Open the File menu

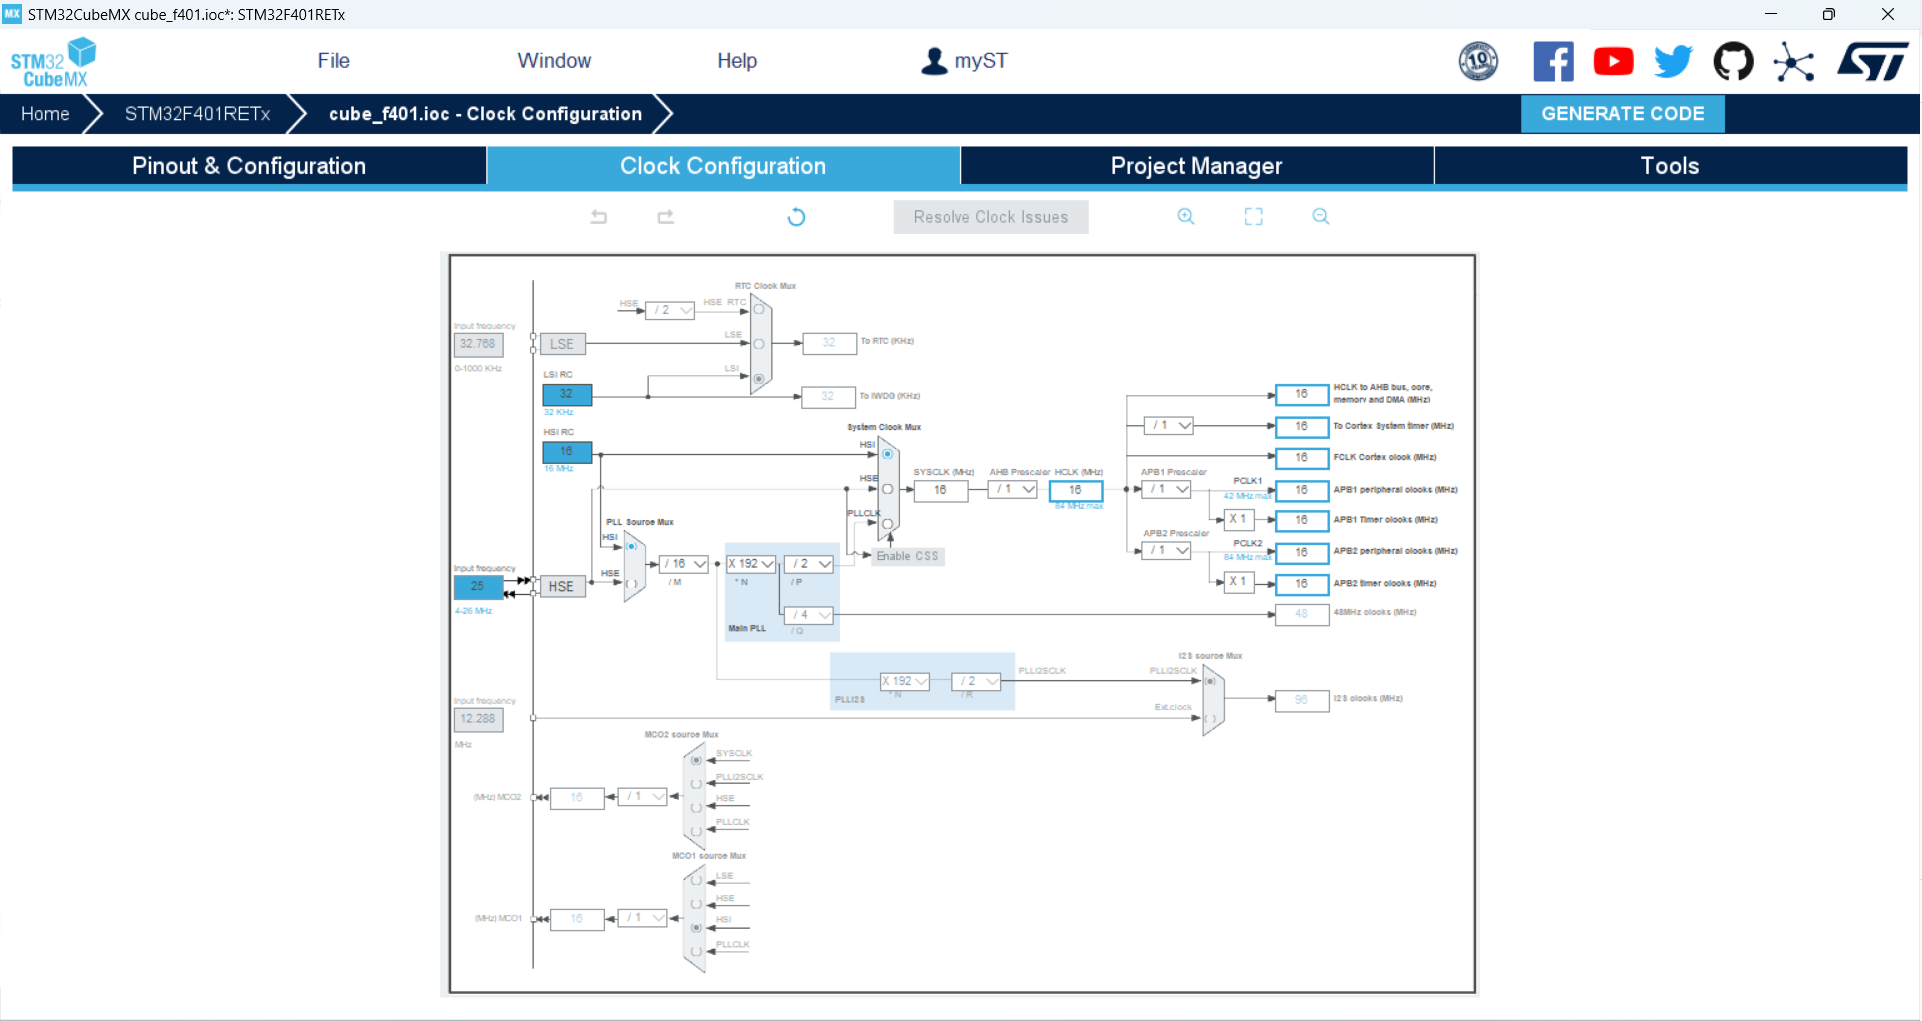coord(333,61)
